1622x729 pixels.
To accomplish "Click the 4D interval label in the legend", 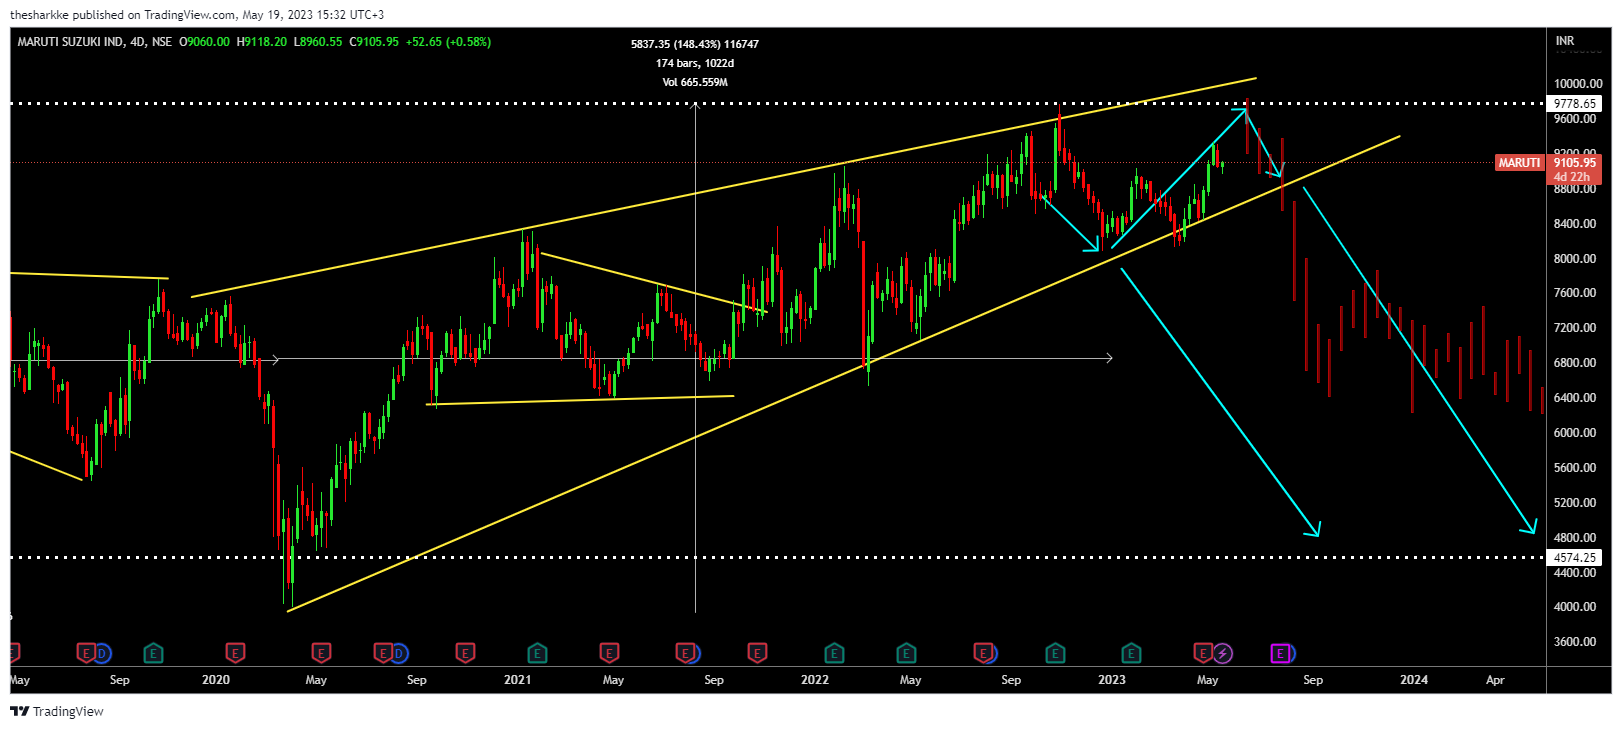I will [x=137, y=42].
